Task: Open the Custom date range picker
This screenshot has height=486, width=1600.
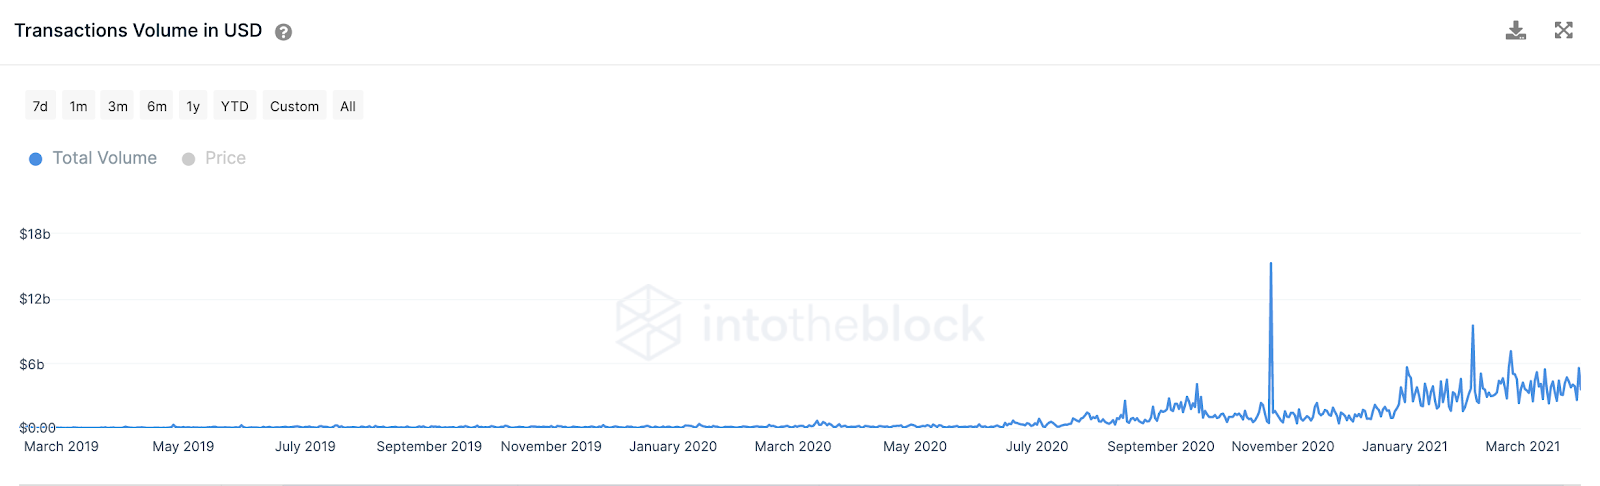Action: click(x=294, y=106)
